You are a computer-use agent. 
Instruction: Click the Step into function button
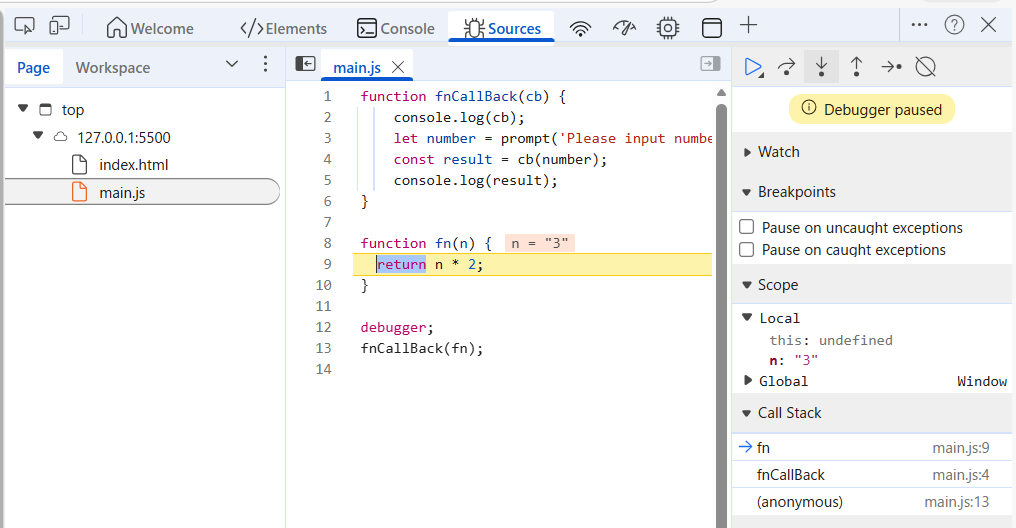pos(821,67)
